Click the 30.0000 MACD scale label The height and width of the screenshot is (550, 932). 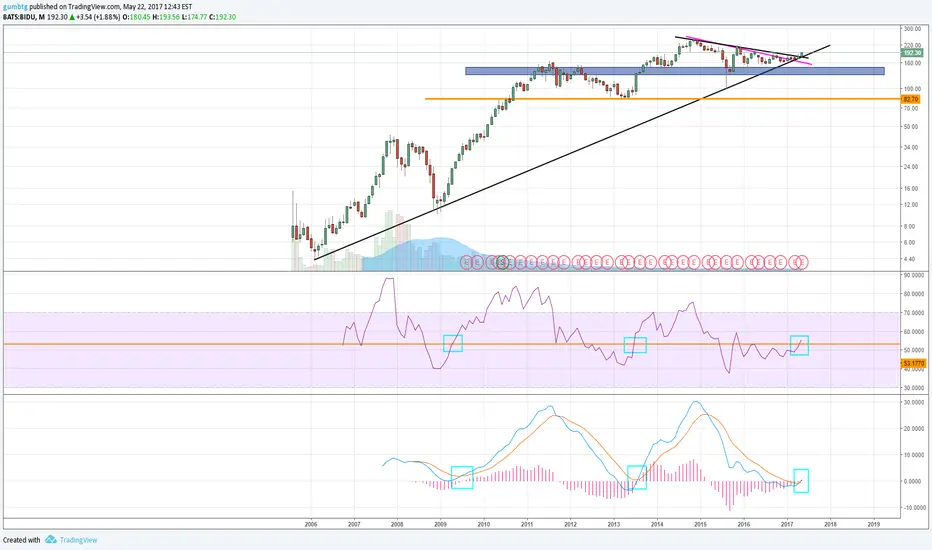pyautogui.click(x=914, y=403)
